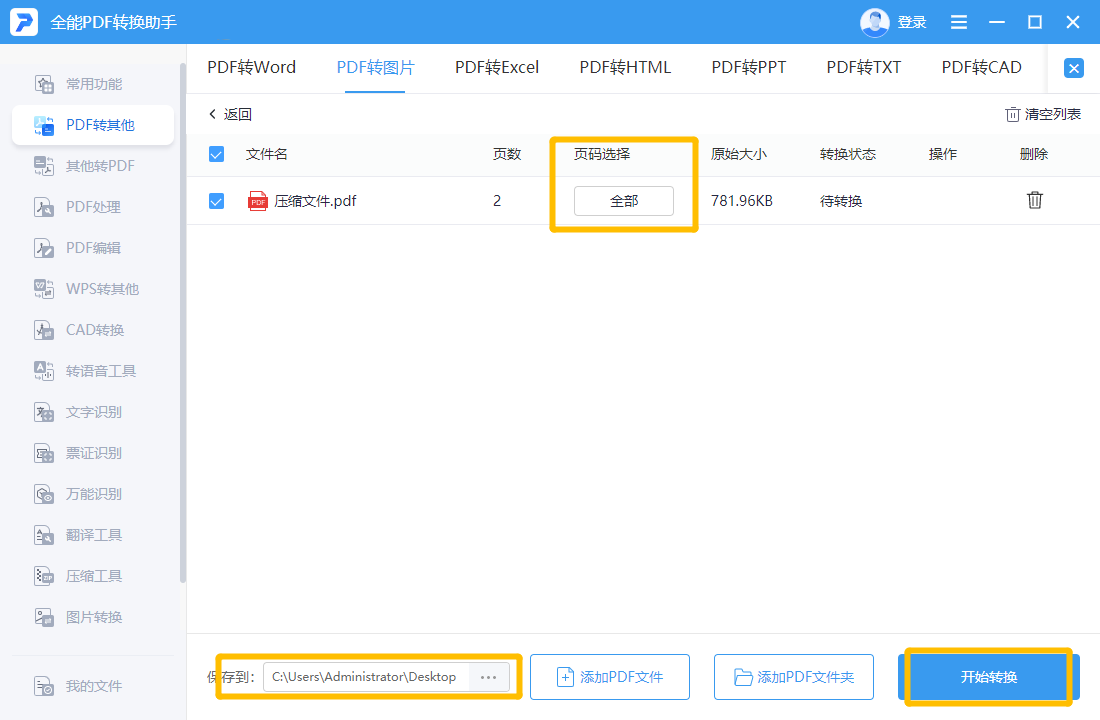Image resolution: width=1100 pixels, height=720 pixels.
Task: Close the tab bar with blue X
Action: coord(1073,68)
